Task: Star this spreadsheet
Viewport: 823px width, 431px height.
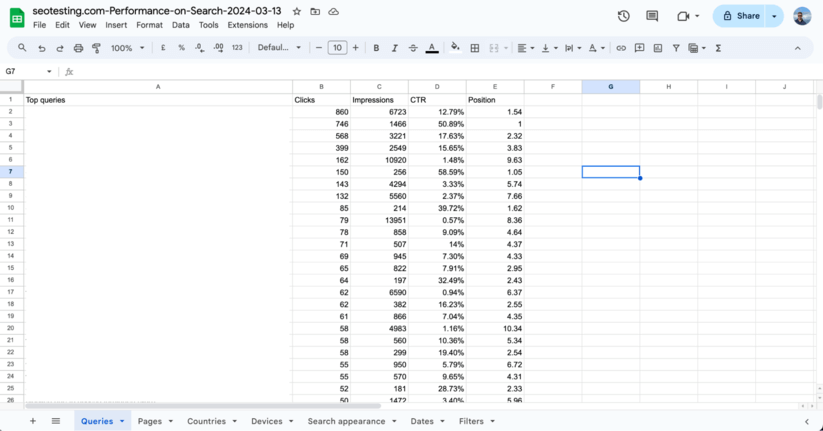Action: 297,12
